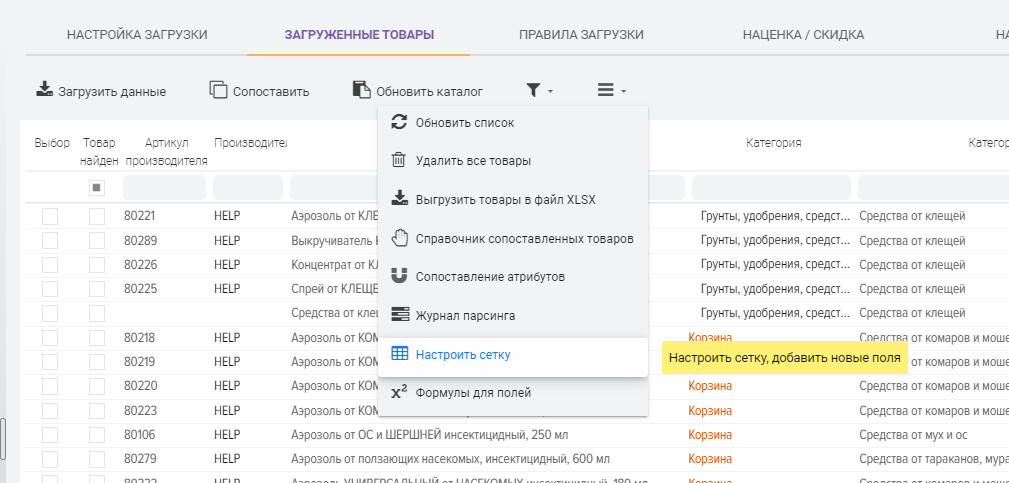Click the refresh icon for Обновить список
1009x483 pixels.
[400, 122]
